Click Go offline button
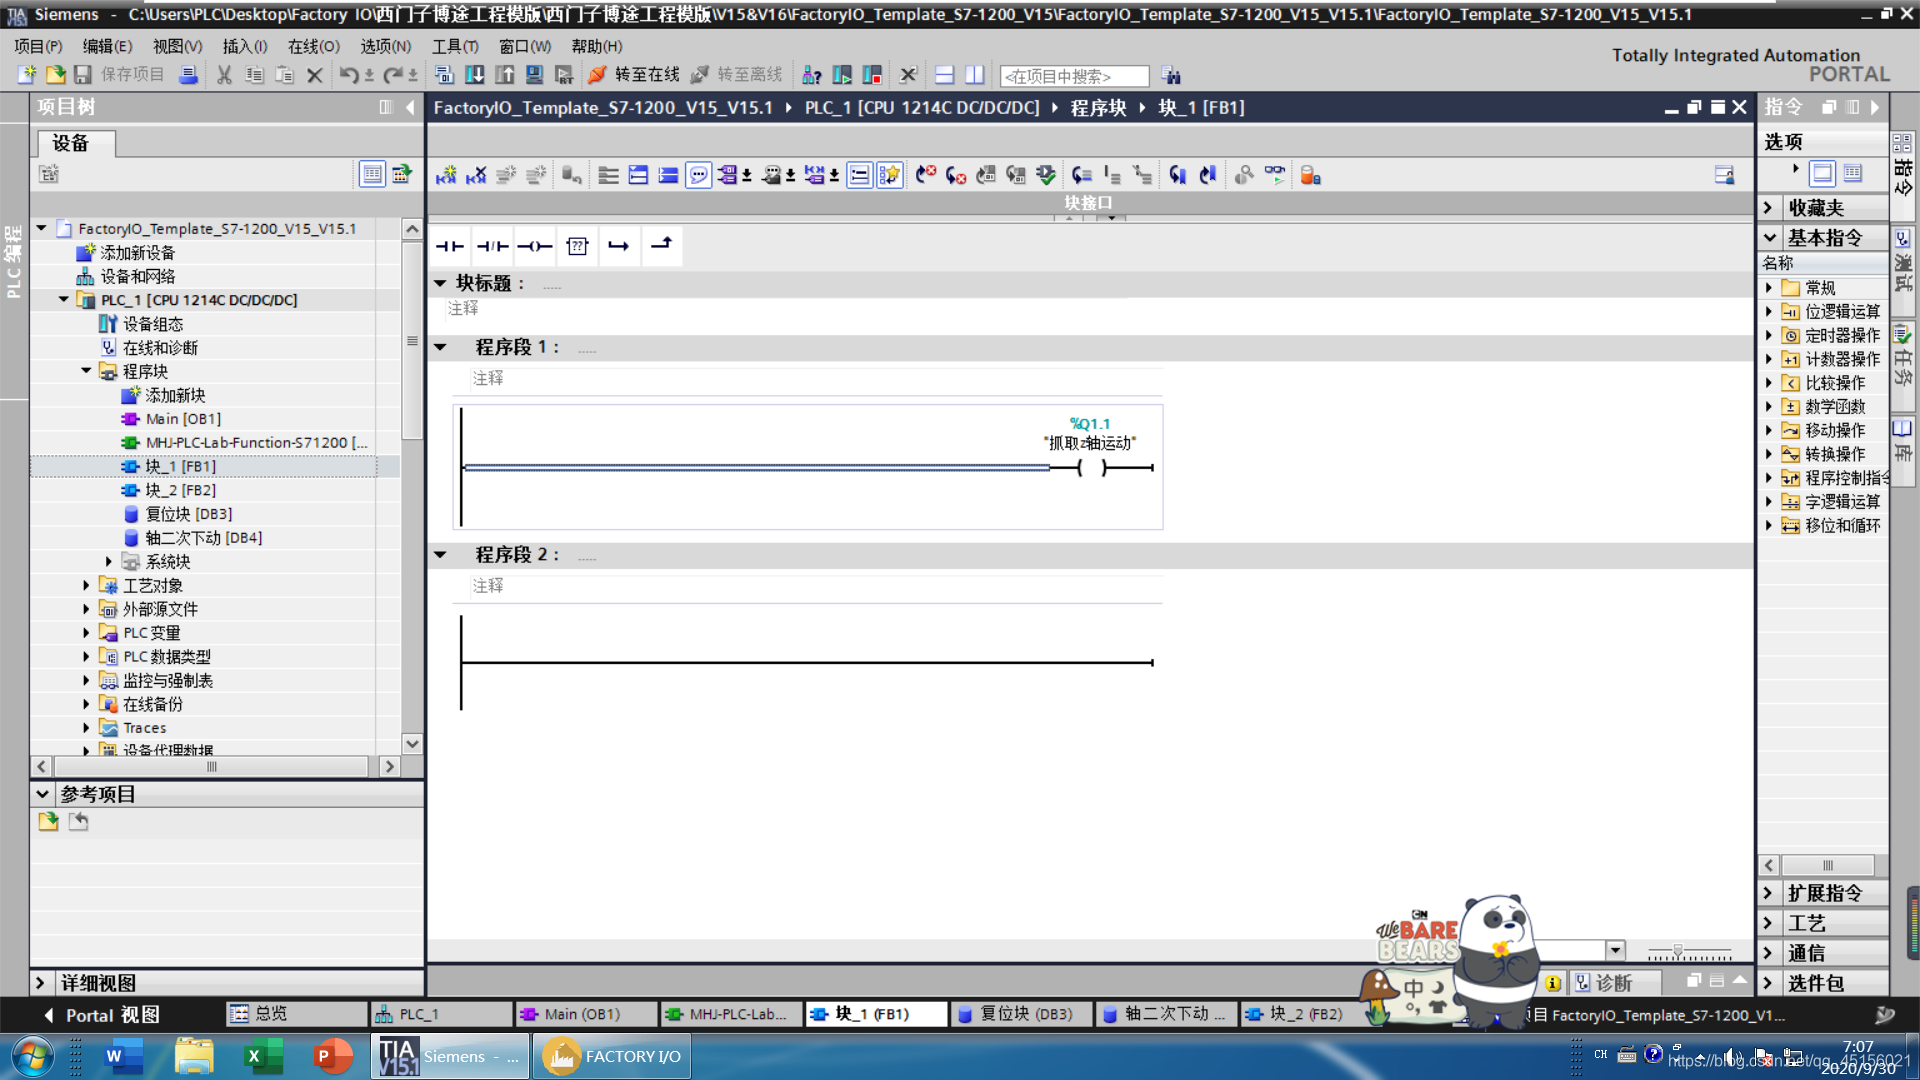The image size is (1920, 1080). tap(737, 75)
